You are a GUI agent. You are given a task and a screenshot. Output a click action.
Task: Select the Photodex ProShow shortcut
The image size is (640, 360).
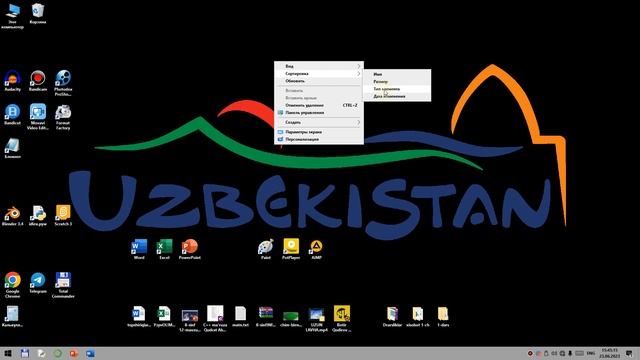(x=63, y=83)
